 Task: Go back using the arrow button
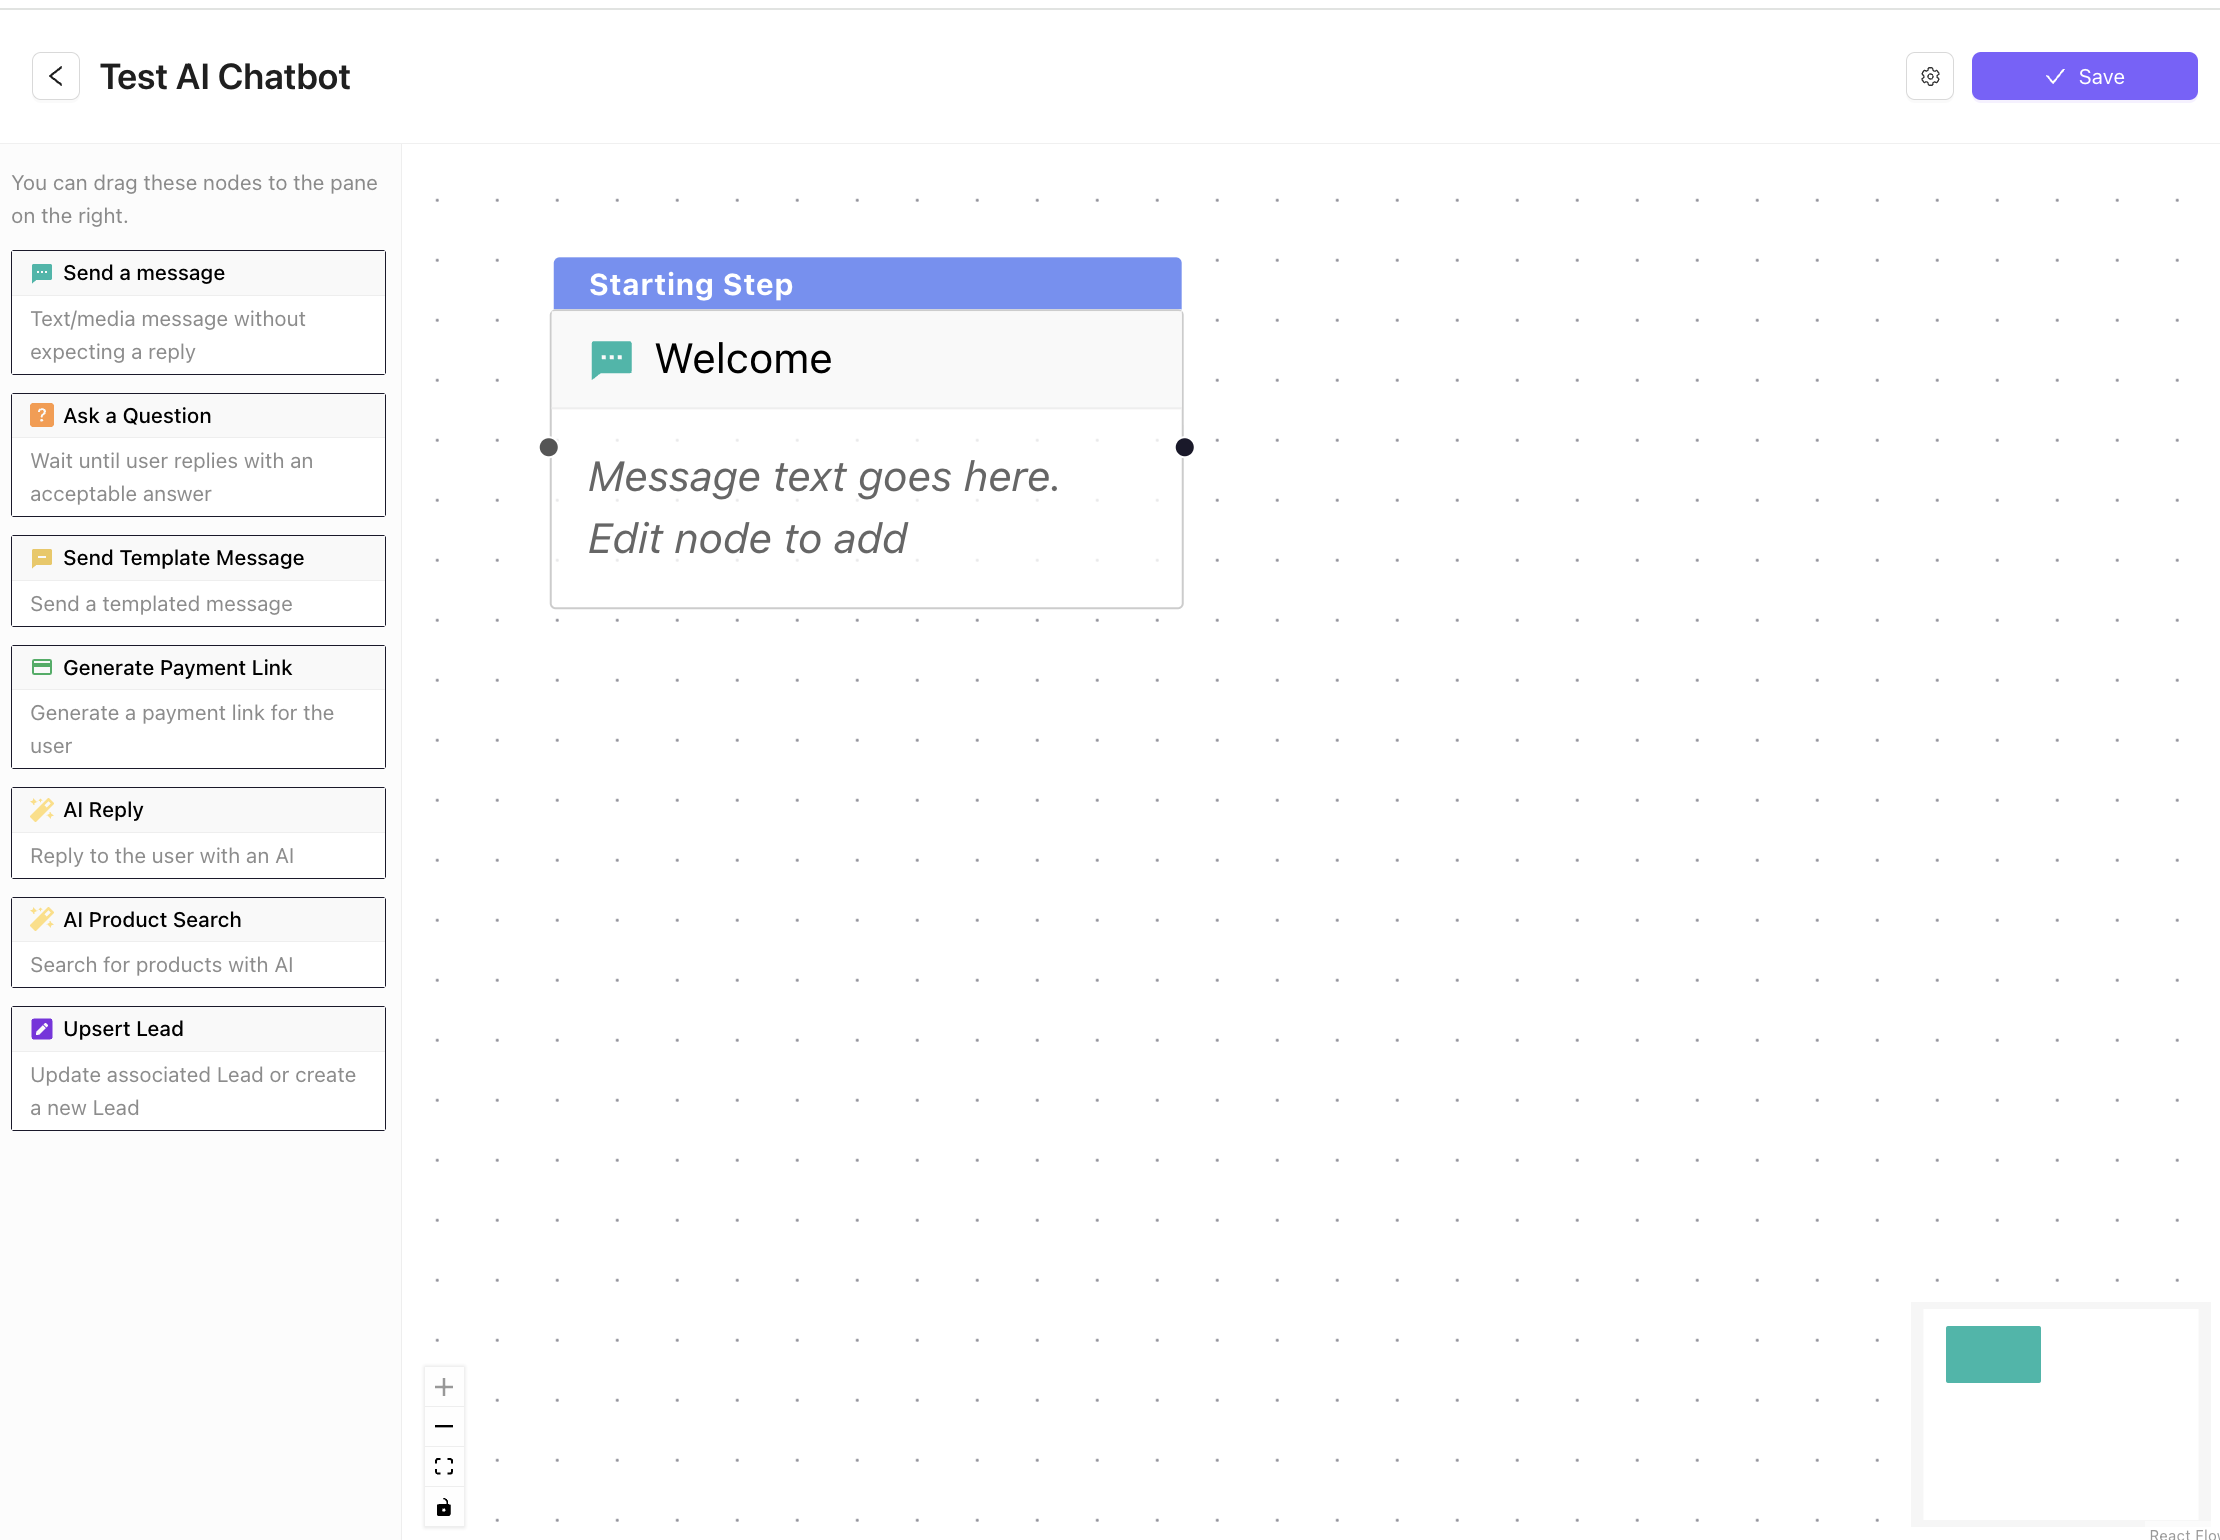pyautogui.click(x=56, y=76)
